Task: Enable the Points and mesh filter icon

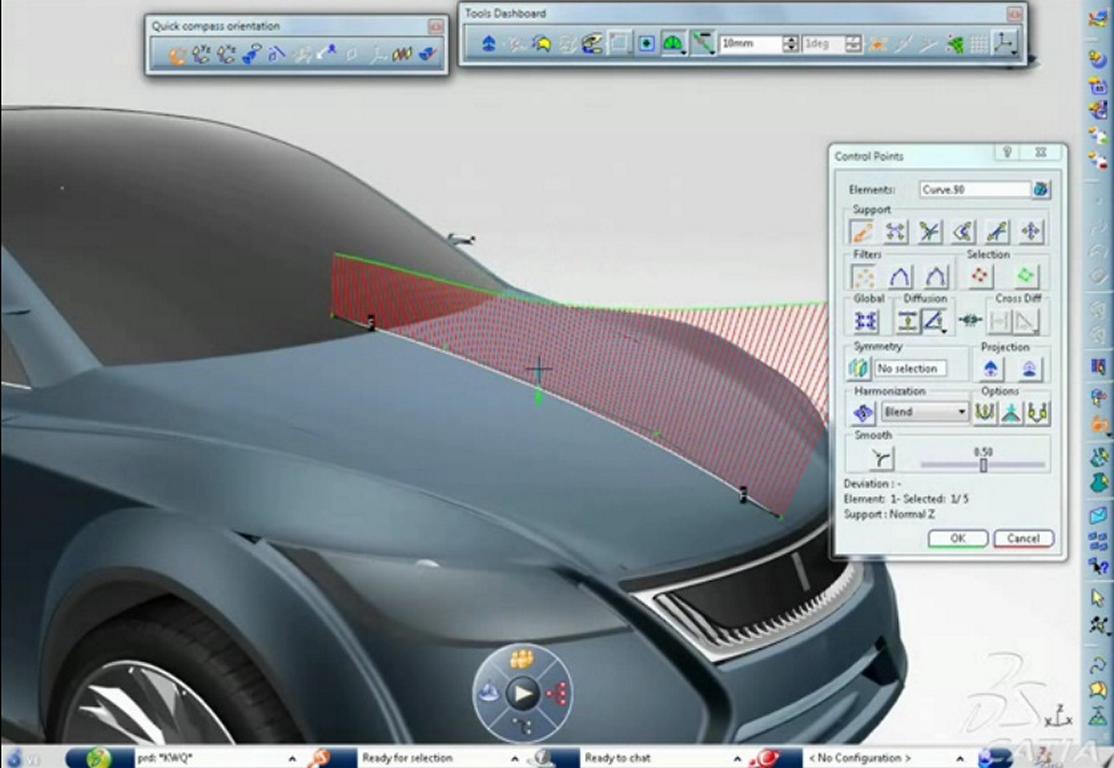Action: 936,276
